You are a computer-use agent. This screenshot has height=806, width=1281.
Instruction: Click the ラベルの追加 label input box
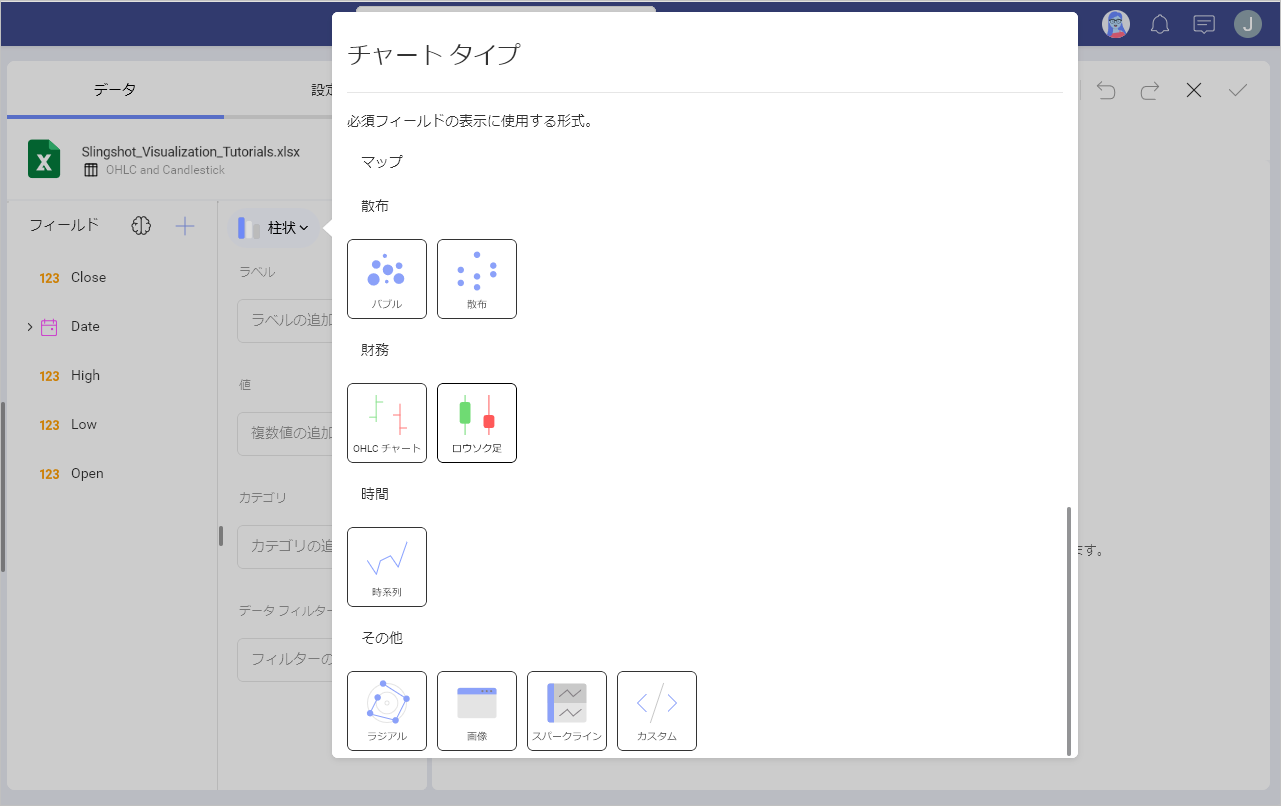285,320
